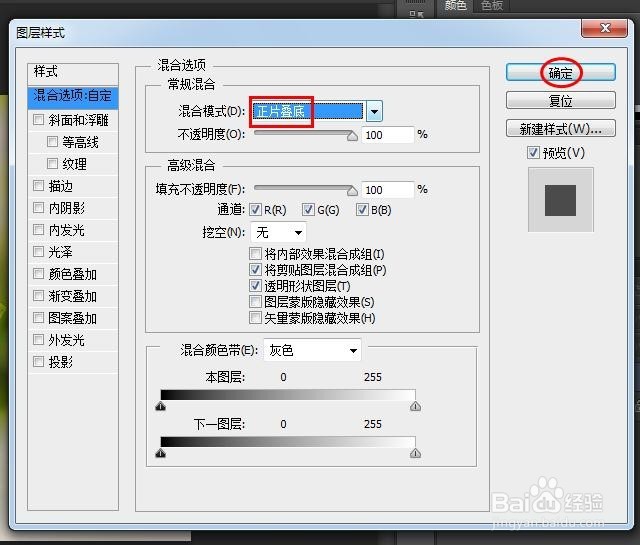Enable the 渐变叠加 gradient overlay checkbox
This screenshot has height=545, width=640.
(x=38, y=296)
